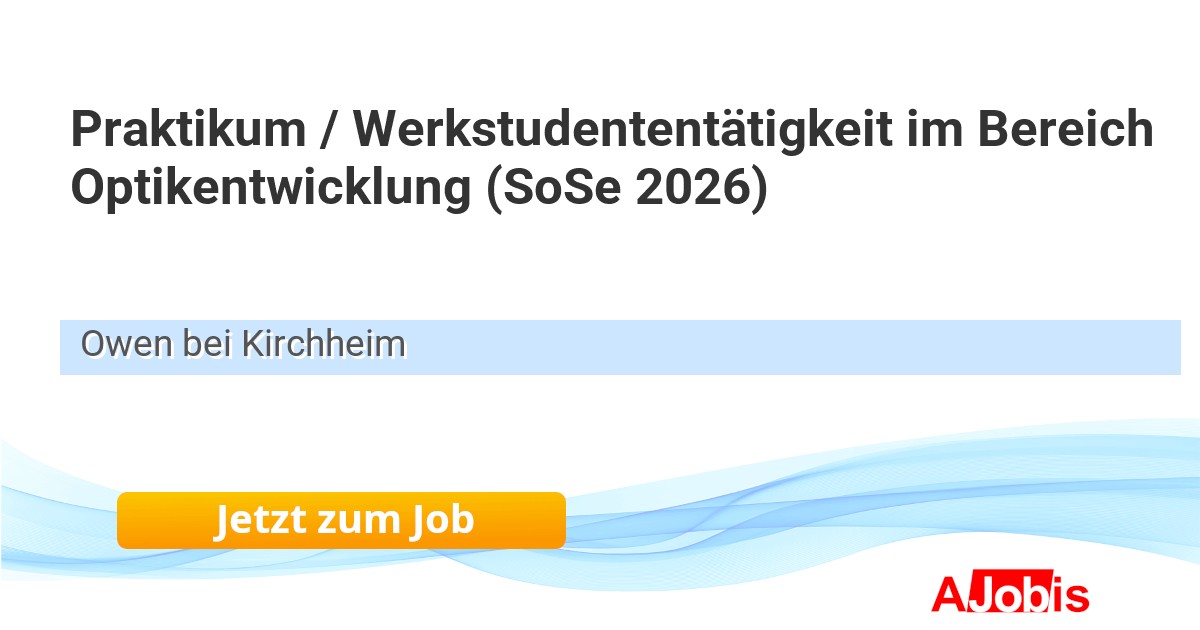The height and width of the screenshot is (630, 1200).
Task: Click the light blue location bar
Action: (620, 347)
